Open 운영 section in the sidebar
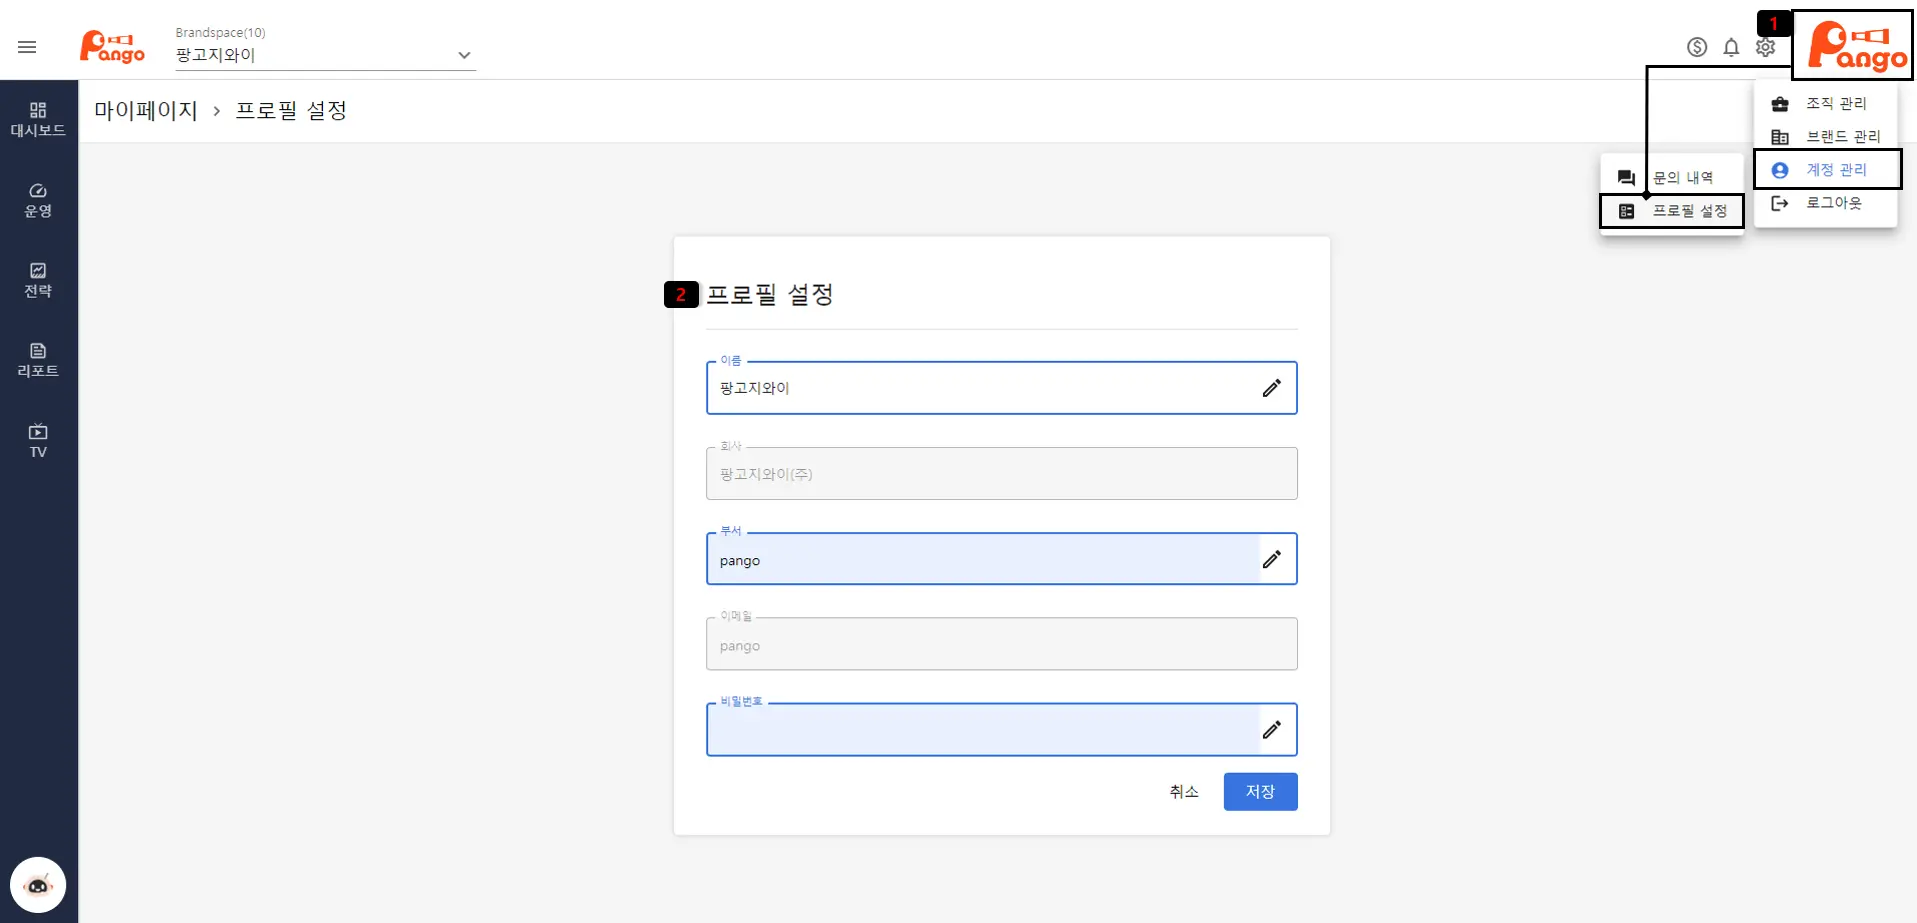 click(x=38, y=200)
